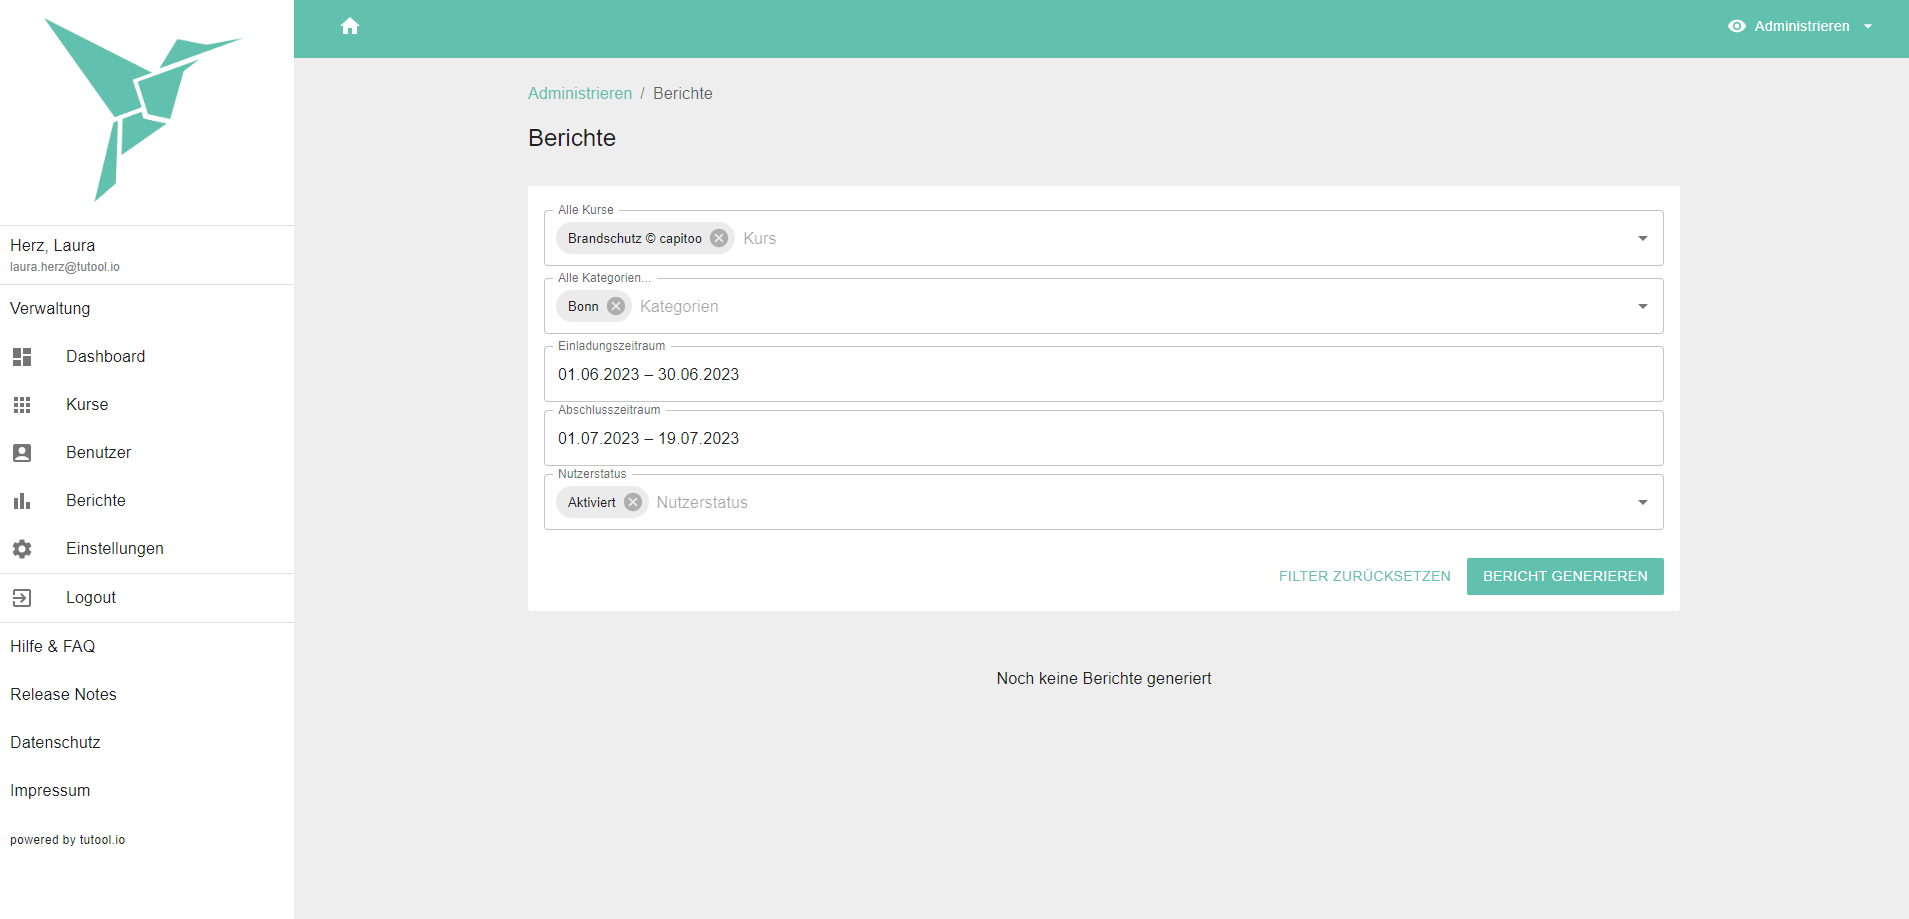The height and width of the screenshot is (919, 1909).
Task: Expand the Nutzerstatus dropdown arrow
Action: point(1642,502)
